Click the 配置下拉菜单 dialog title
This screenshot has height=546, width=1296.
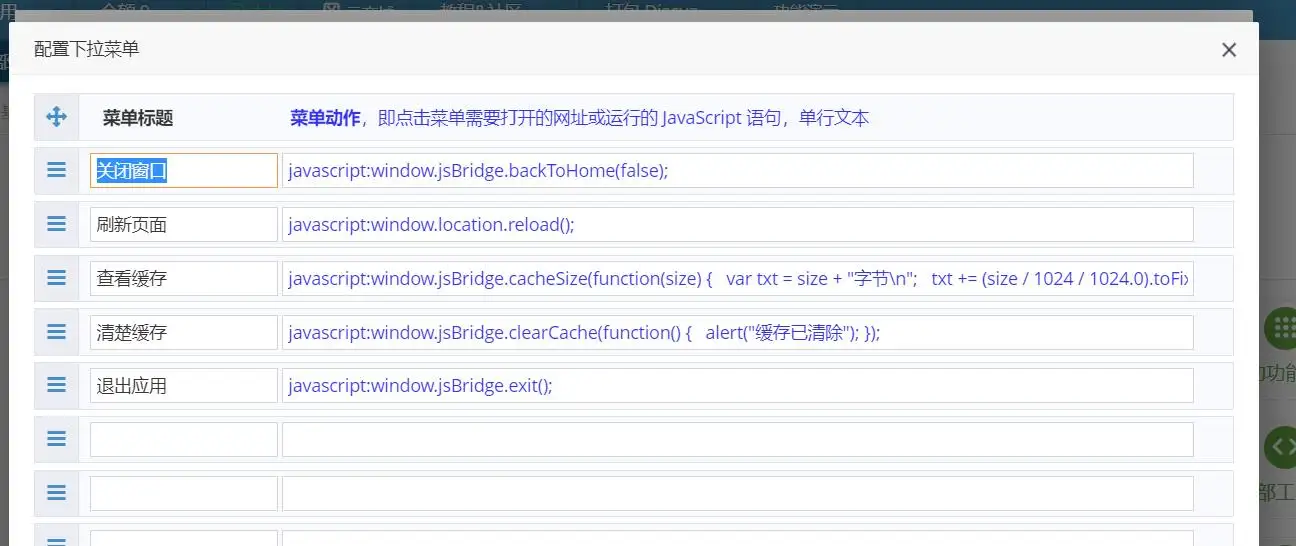pos(87,49)
